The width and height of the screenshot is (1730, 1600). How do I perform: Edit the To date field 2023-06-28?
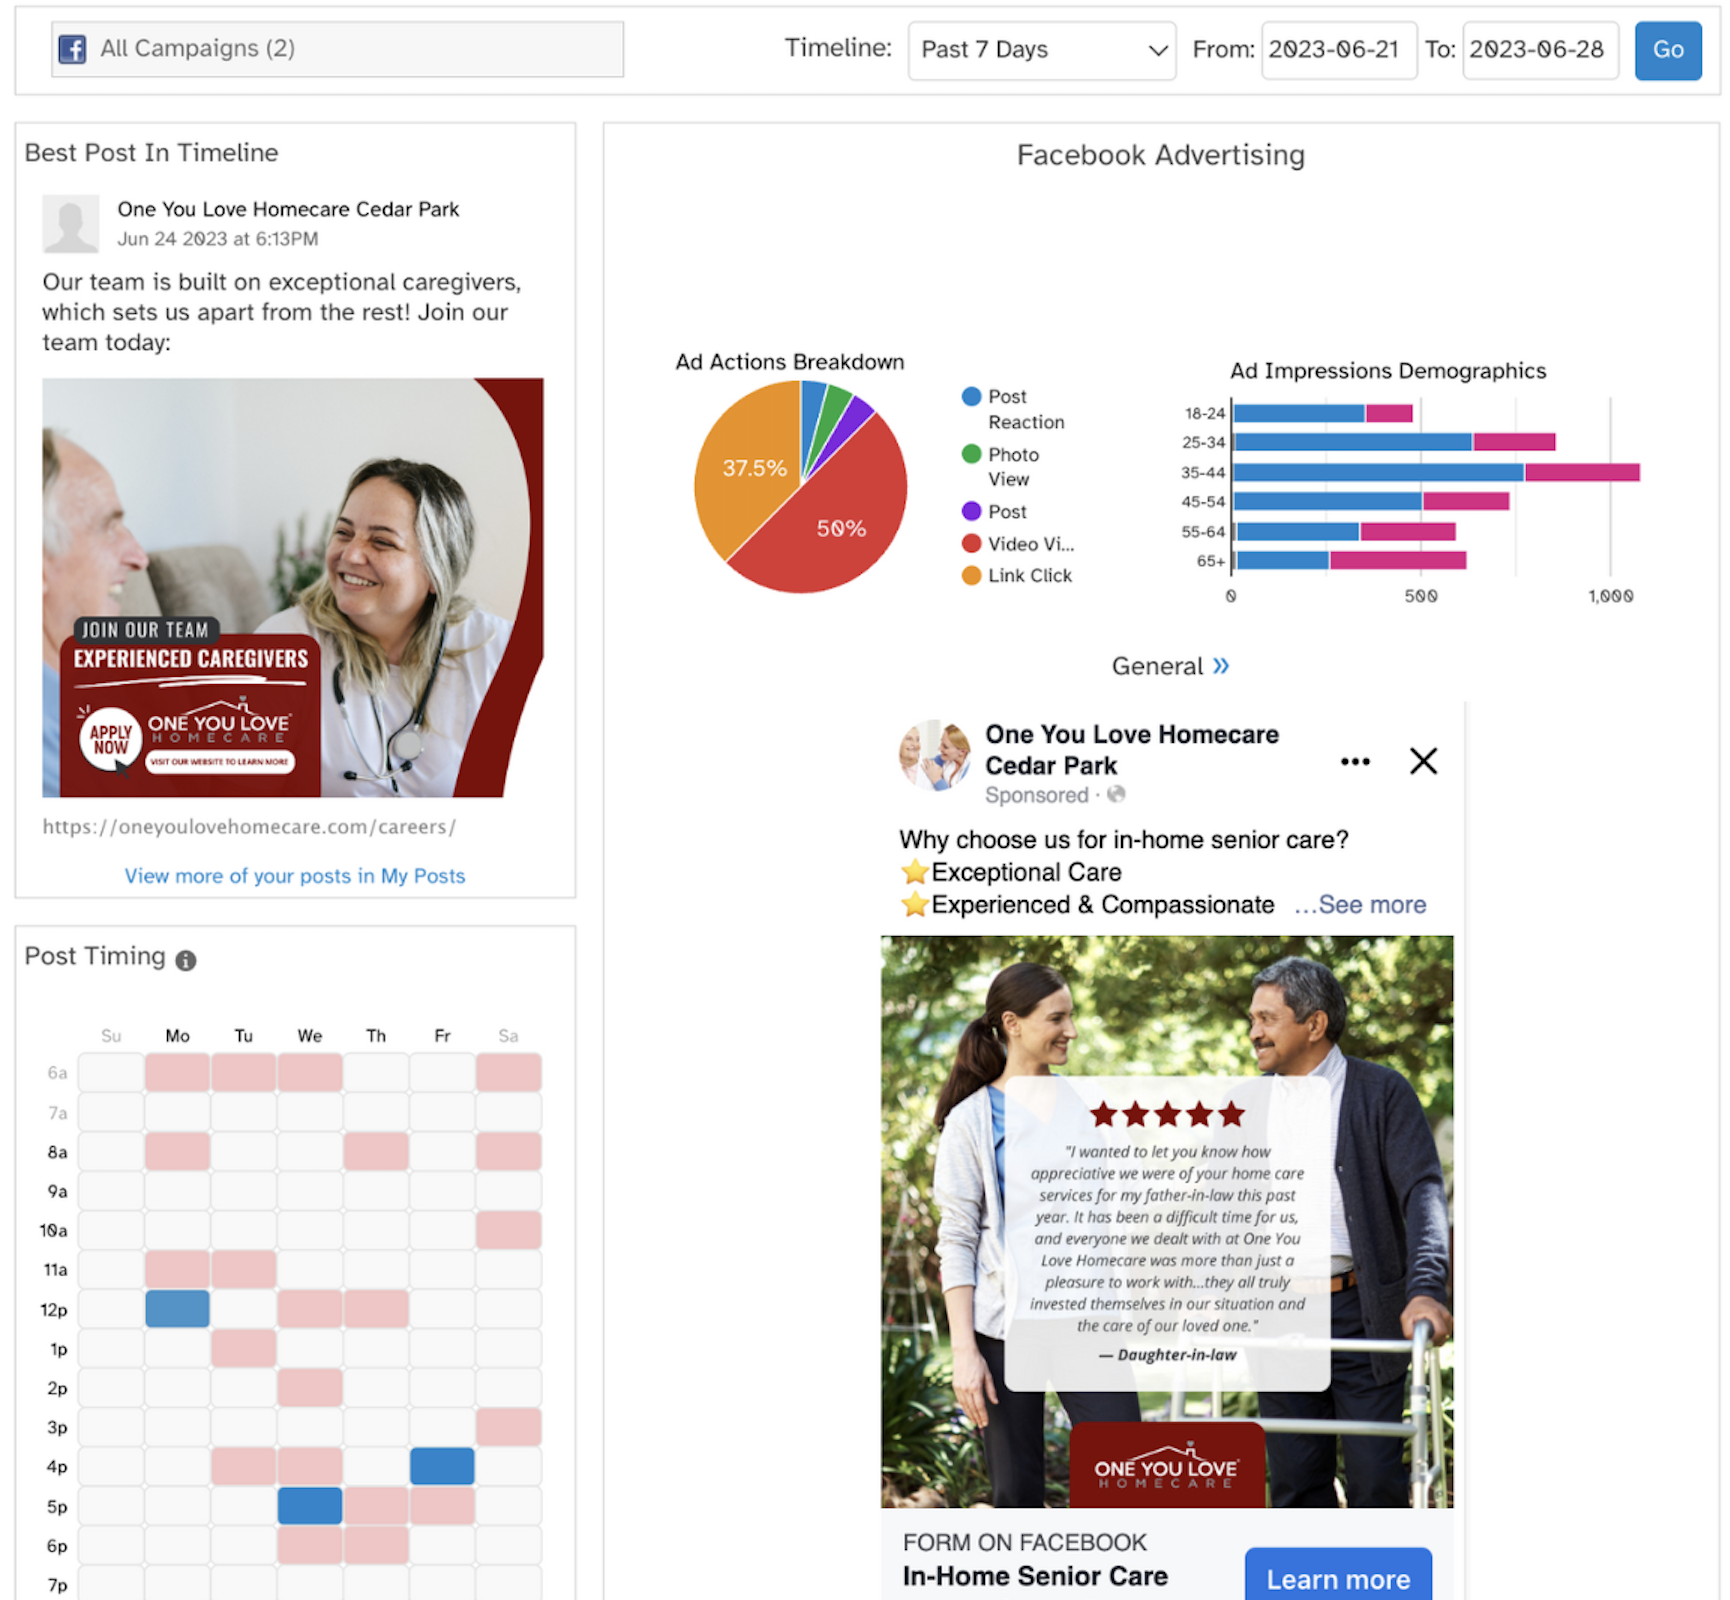1540,50
